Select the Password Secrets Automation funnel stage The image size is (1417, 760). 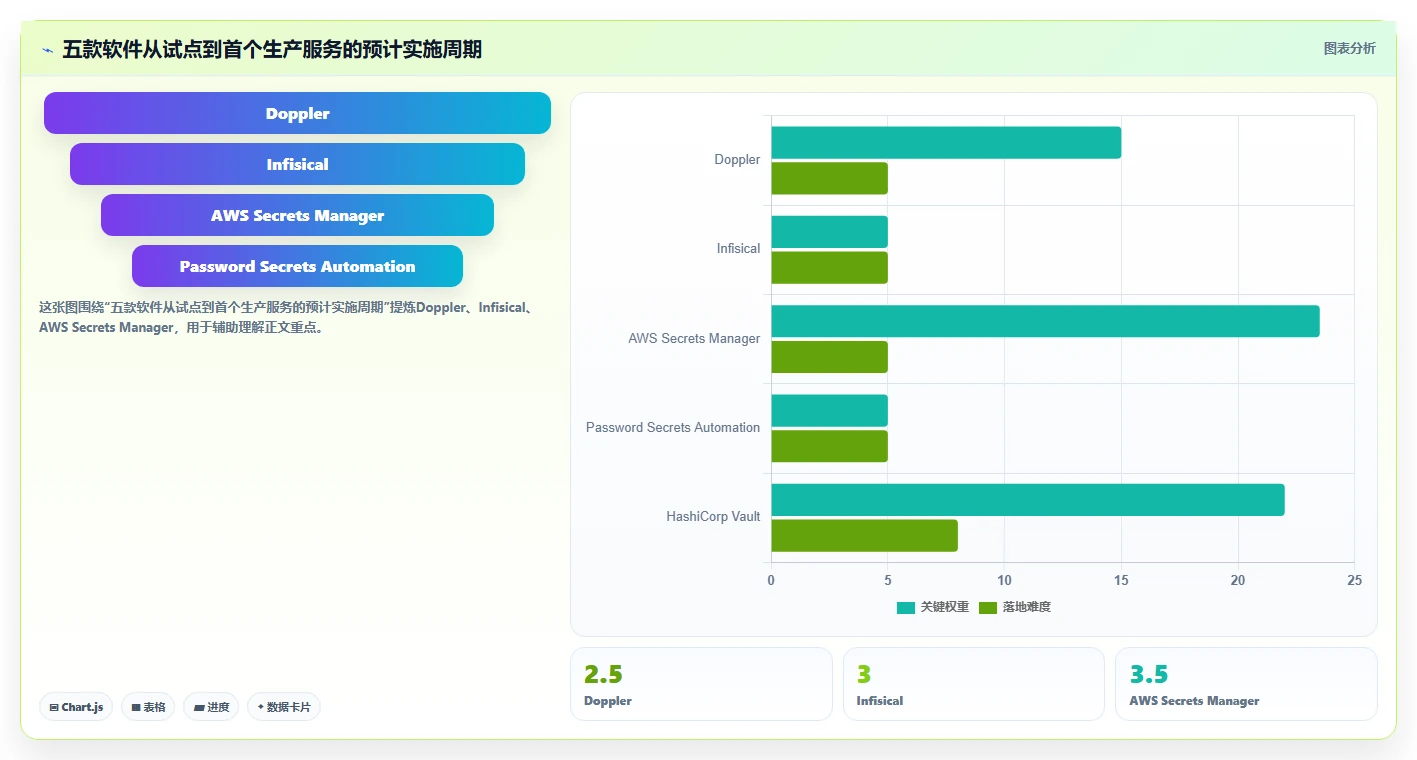(297, 266)
